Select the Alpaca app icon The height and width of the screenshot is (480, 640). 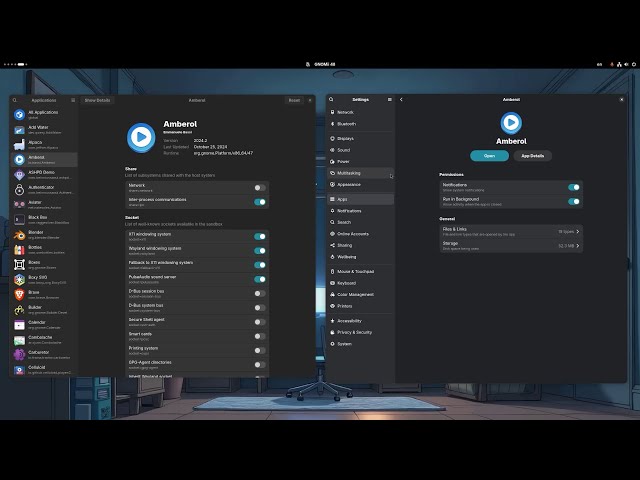[19, 144]
